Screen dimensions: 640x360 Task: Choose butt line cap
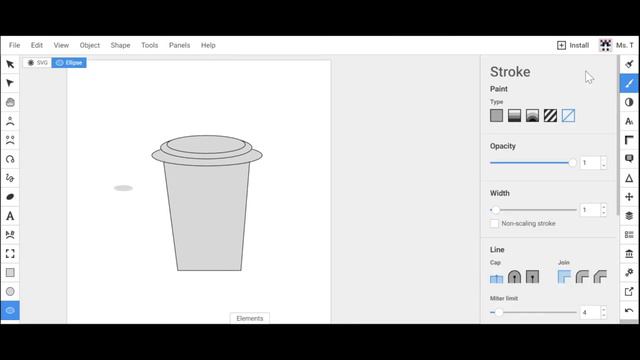point(496,277)
